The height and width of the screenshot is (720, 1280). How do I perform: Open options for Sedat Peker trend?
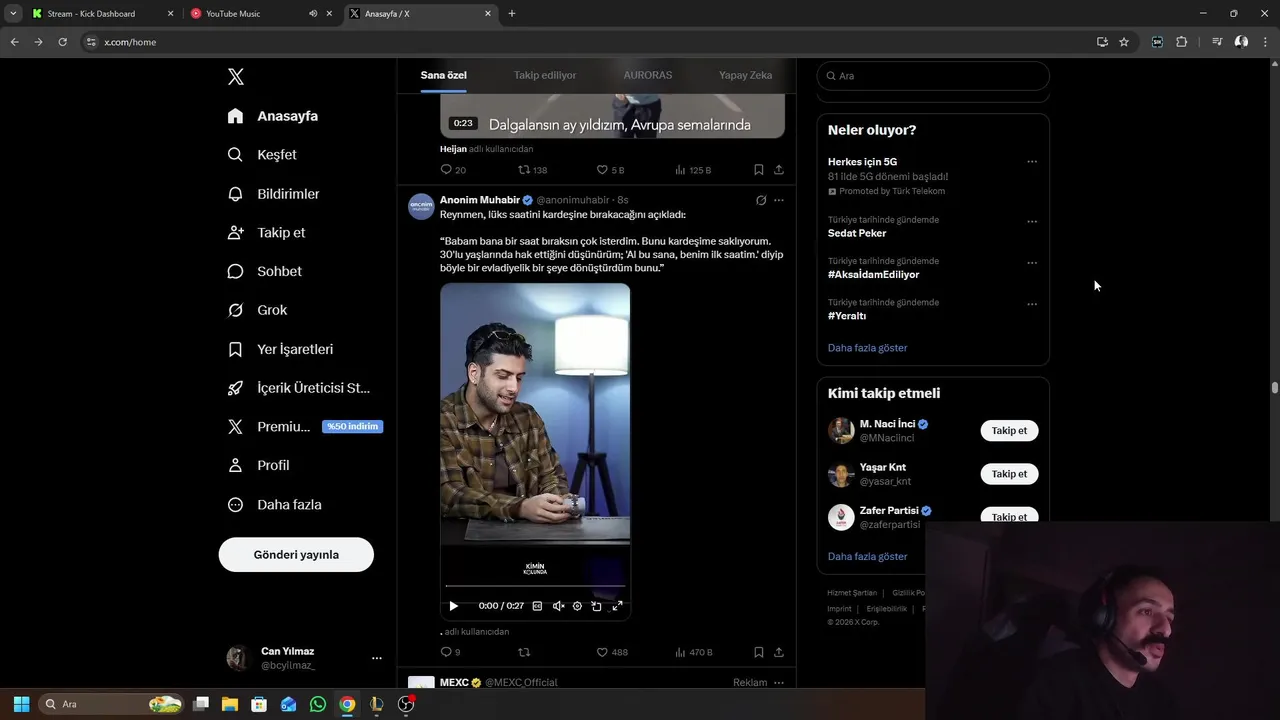click(x=1032, y=222)
